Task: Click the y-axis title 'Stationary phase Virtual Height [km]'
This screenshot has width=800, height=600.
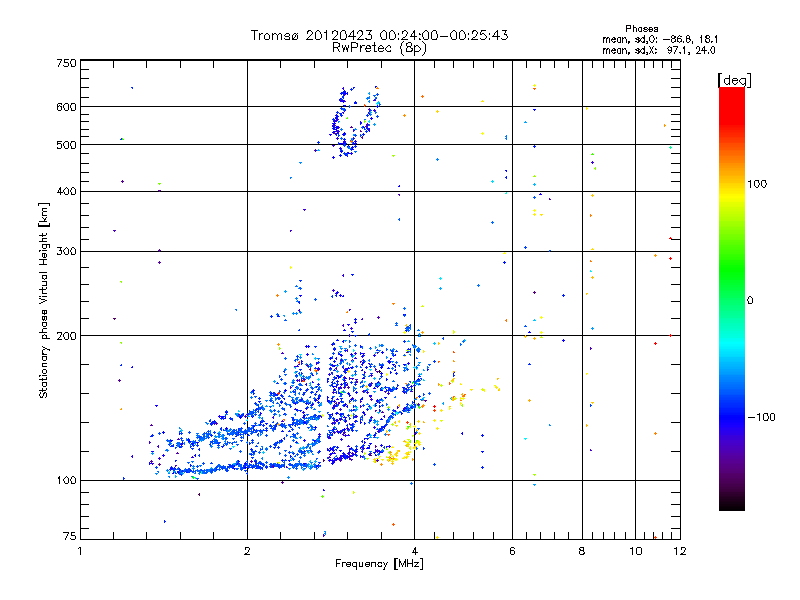Action: (43, 301)
